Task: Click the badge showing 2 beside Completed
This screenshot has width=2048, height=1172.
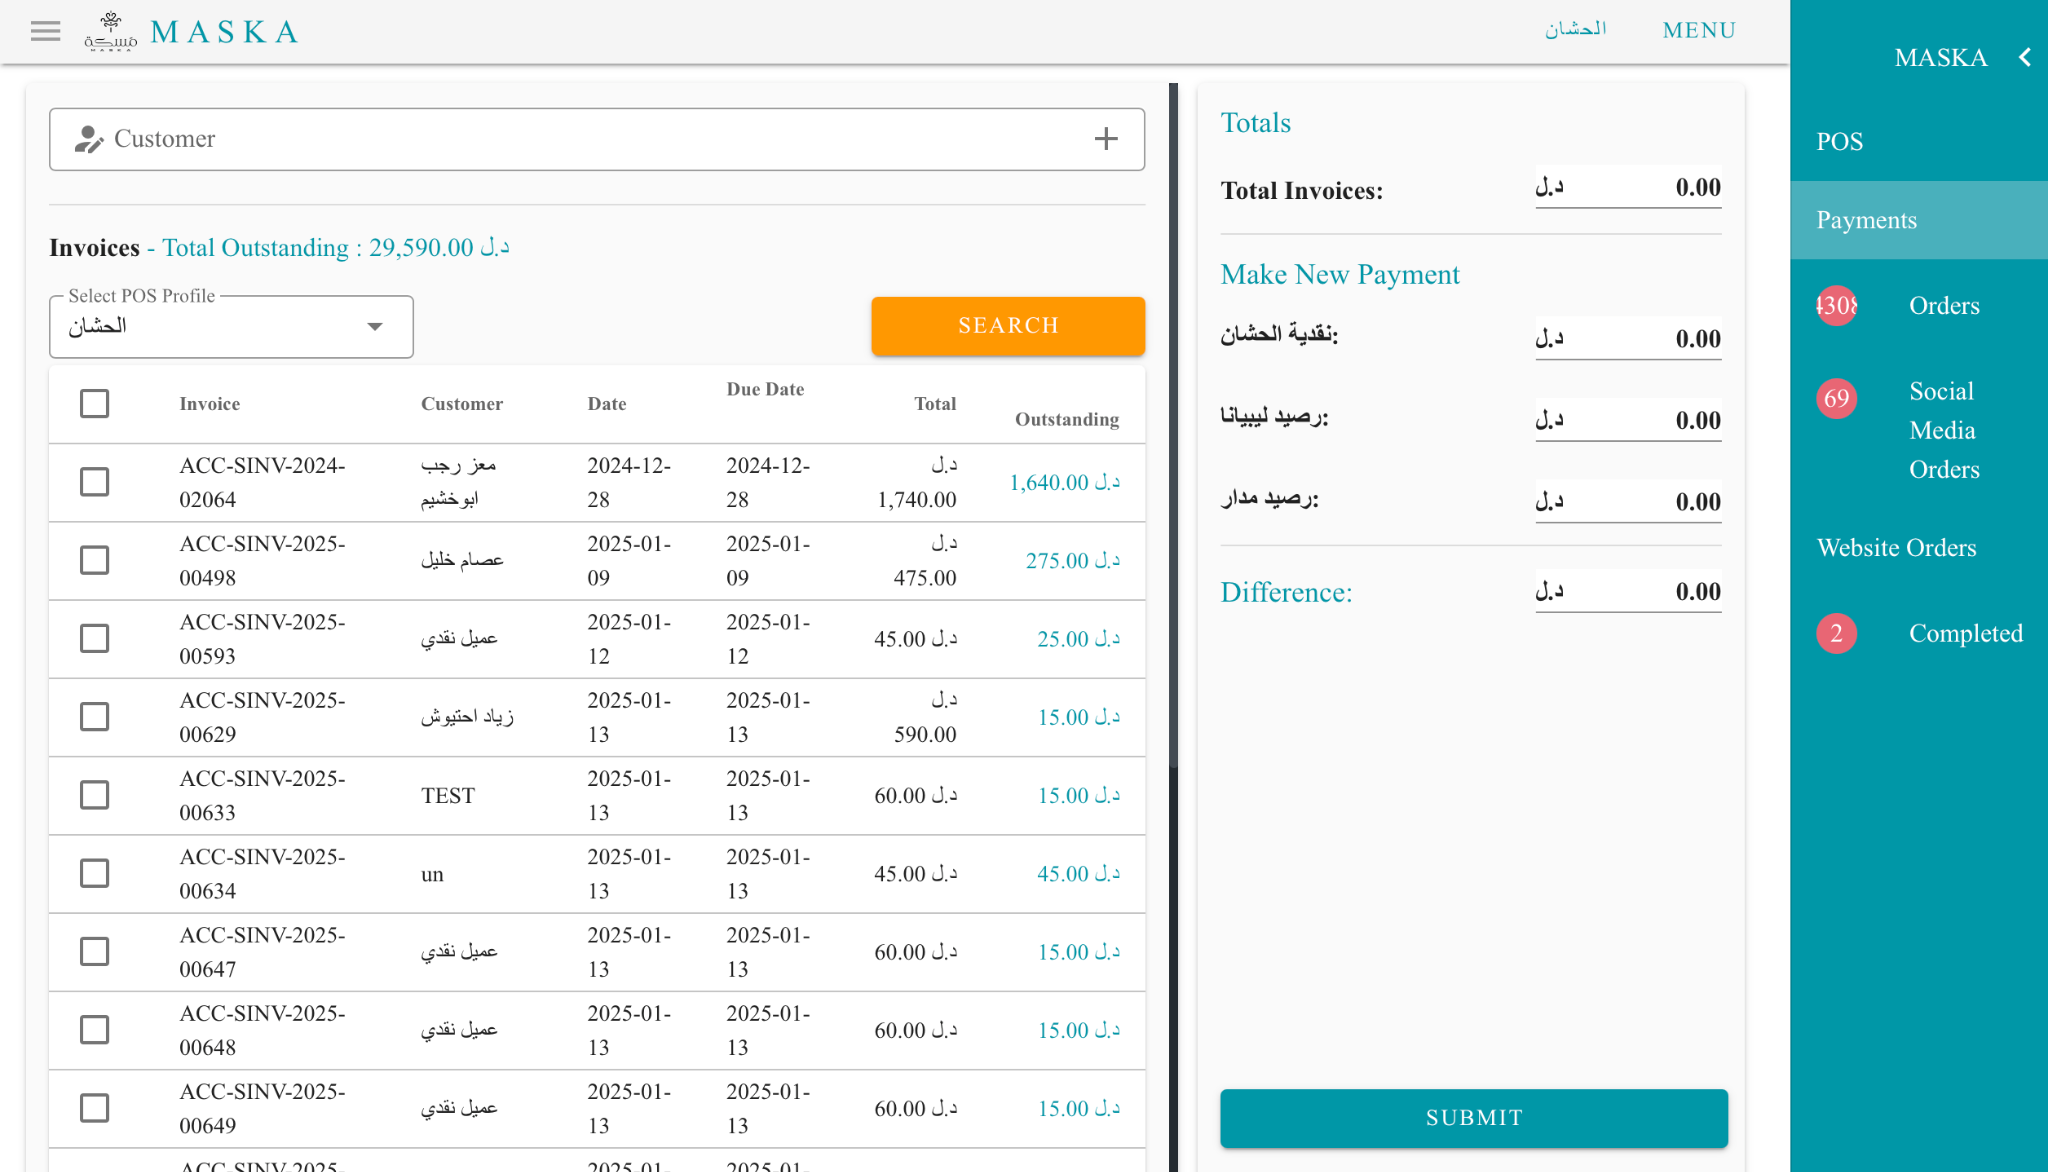Action: [x=1836, y=633]
